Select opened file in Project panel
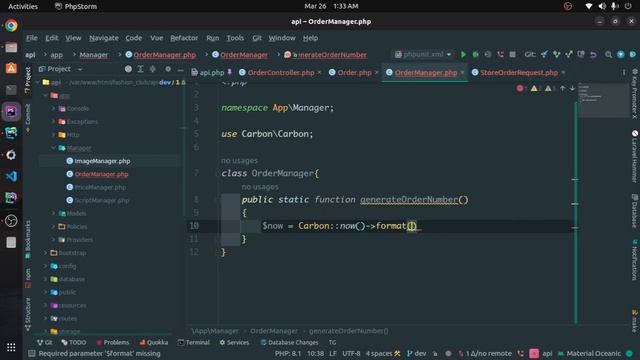Screen dimensions: 640x360 tap(128, 69)
